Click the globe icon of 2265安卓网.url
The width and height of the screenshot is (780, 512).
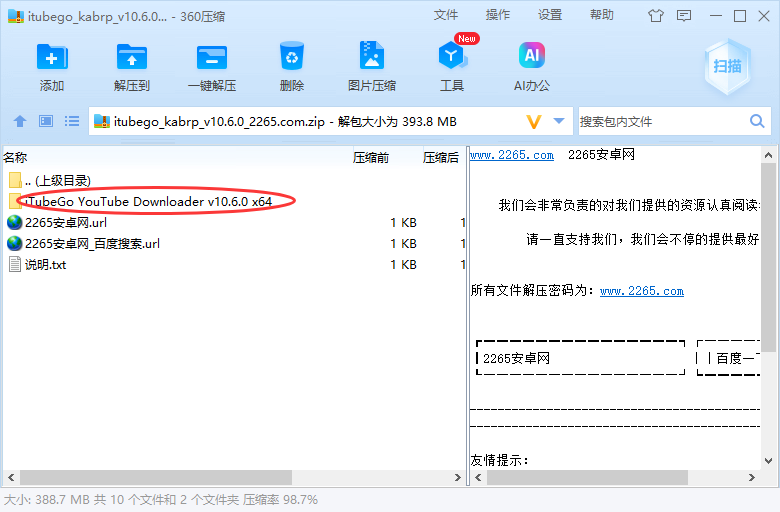(x=15, y=222)
